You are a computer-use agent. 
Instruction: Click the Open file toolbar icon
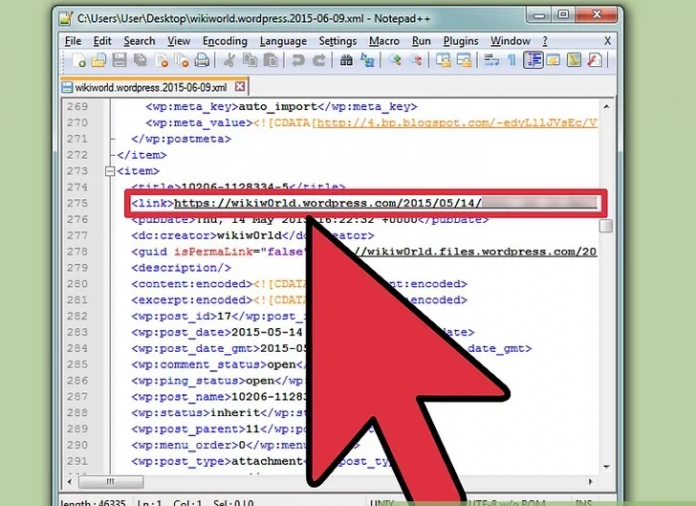97,62
